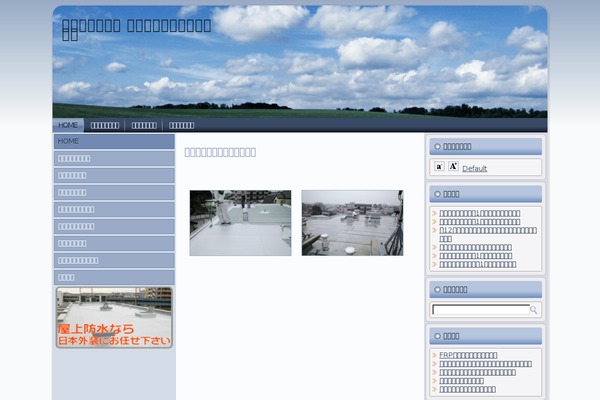Focus the search text field
The image size is (600, 400).
coord(481,310)
